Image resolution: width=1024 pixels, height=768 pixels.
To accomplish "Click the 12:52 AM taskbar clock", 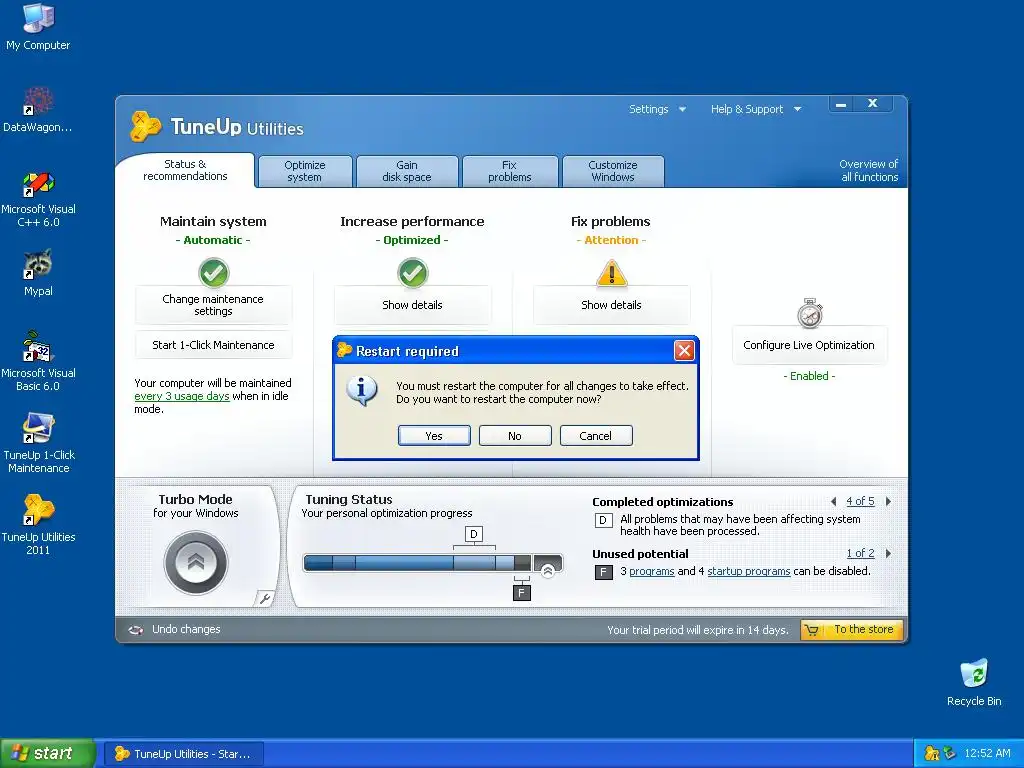I will coord(987,753).
